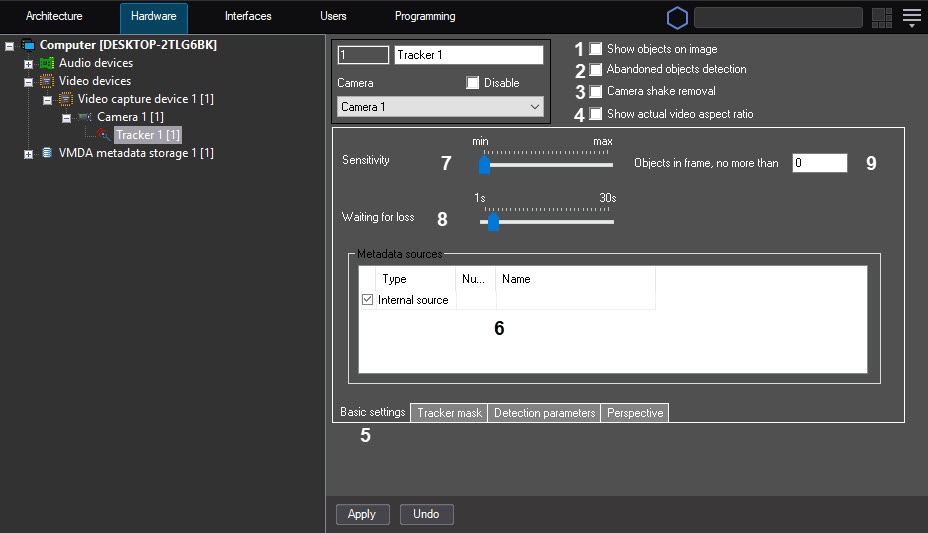Click the Camera 1 icon in tree
Viewport: 928px width, 533px height.
point(84,117)
